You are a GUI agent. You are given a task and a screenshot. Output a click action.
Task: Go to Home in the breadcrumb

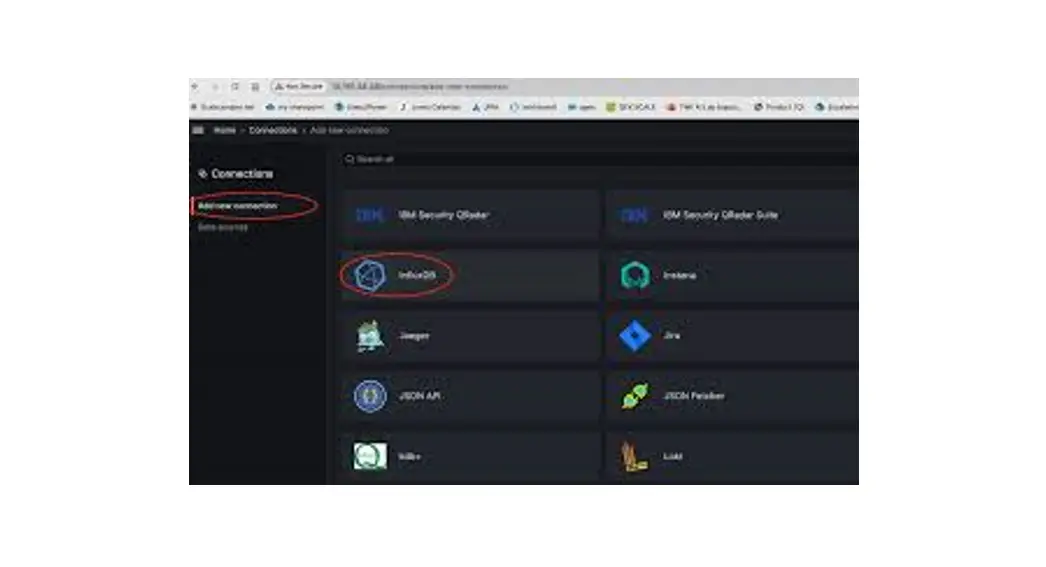click(x=225, y=130)
